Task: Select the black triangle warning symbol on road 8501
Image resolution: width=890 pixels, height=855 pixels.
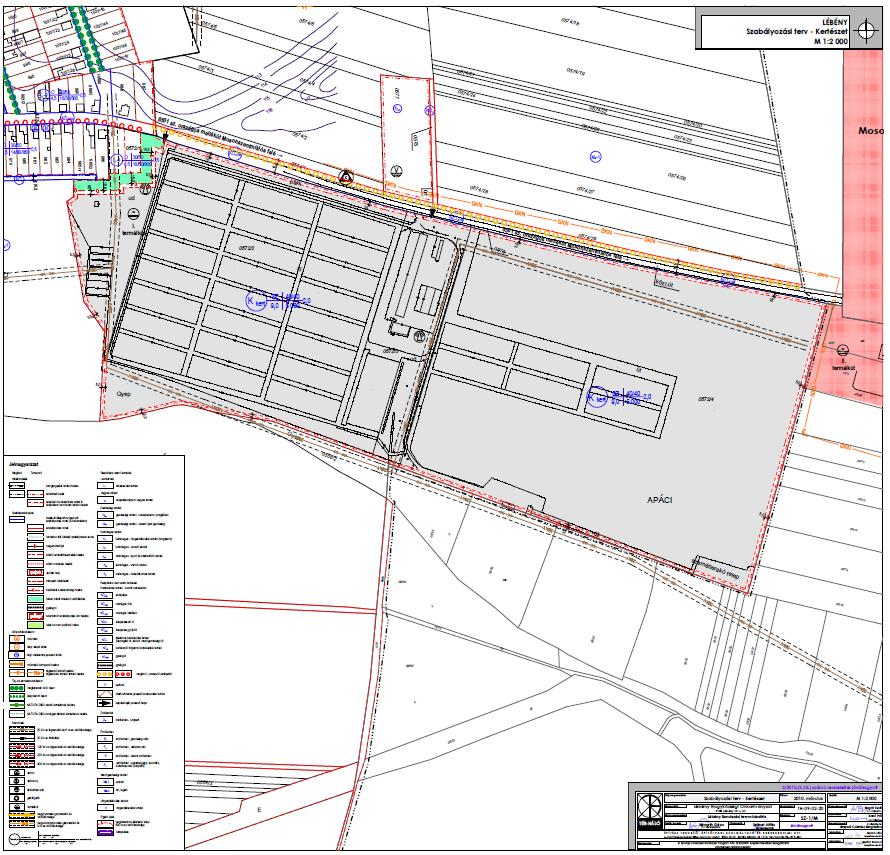Action: [x=345, y=177]
